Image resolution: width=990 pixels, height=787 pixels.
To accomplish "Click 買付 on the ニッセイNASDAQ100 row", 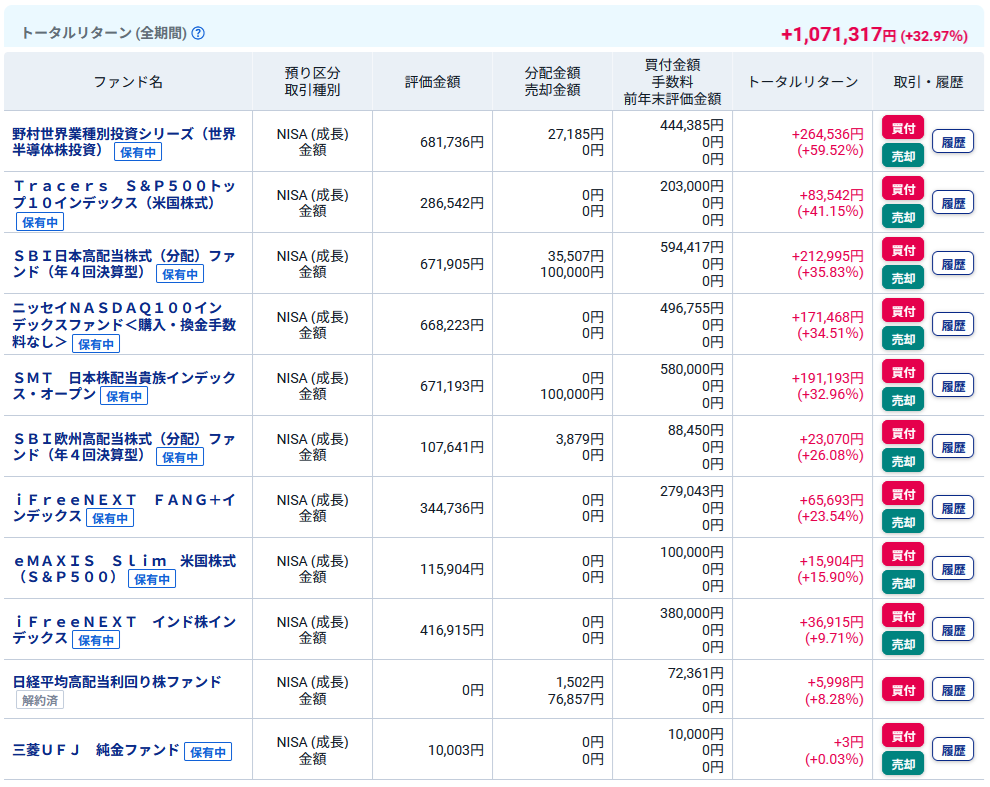I will tap(903, 311).
